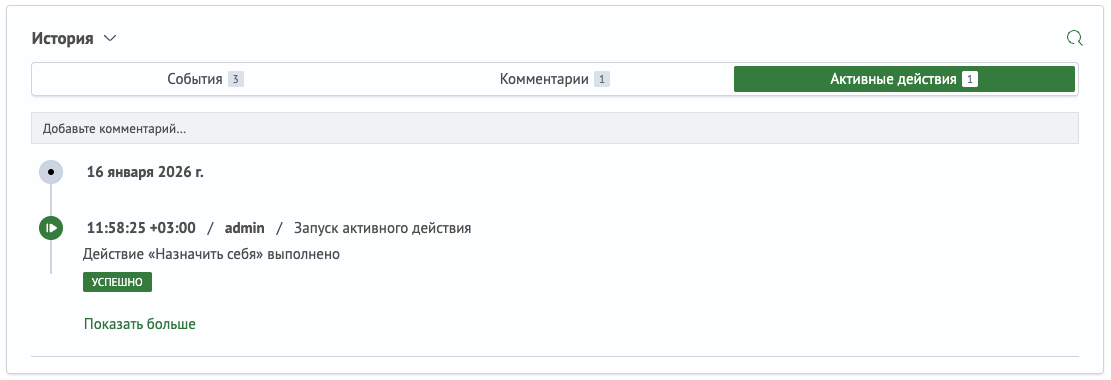Click the Действие «Назначить себя» выполнено message

211,254
